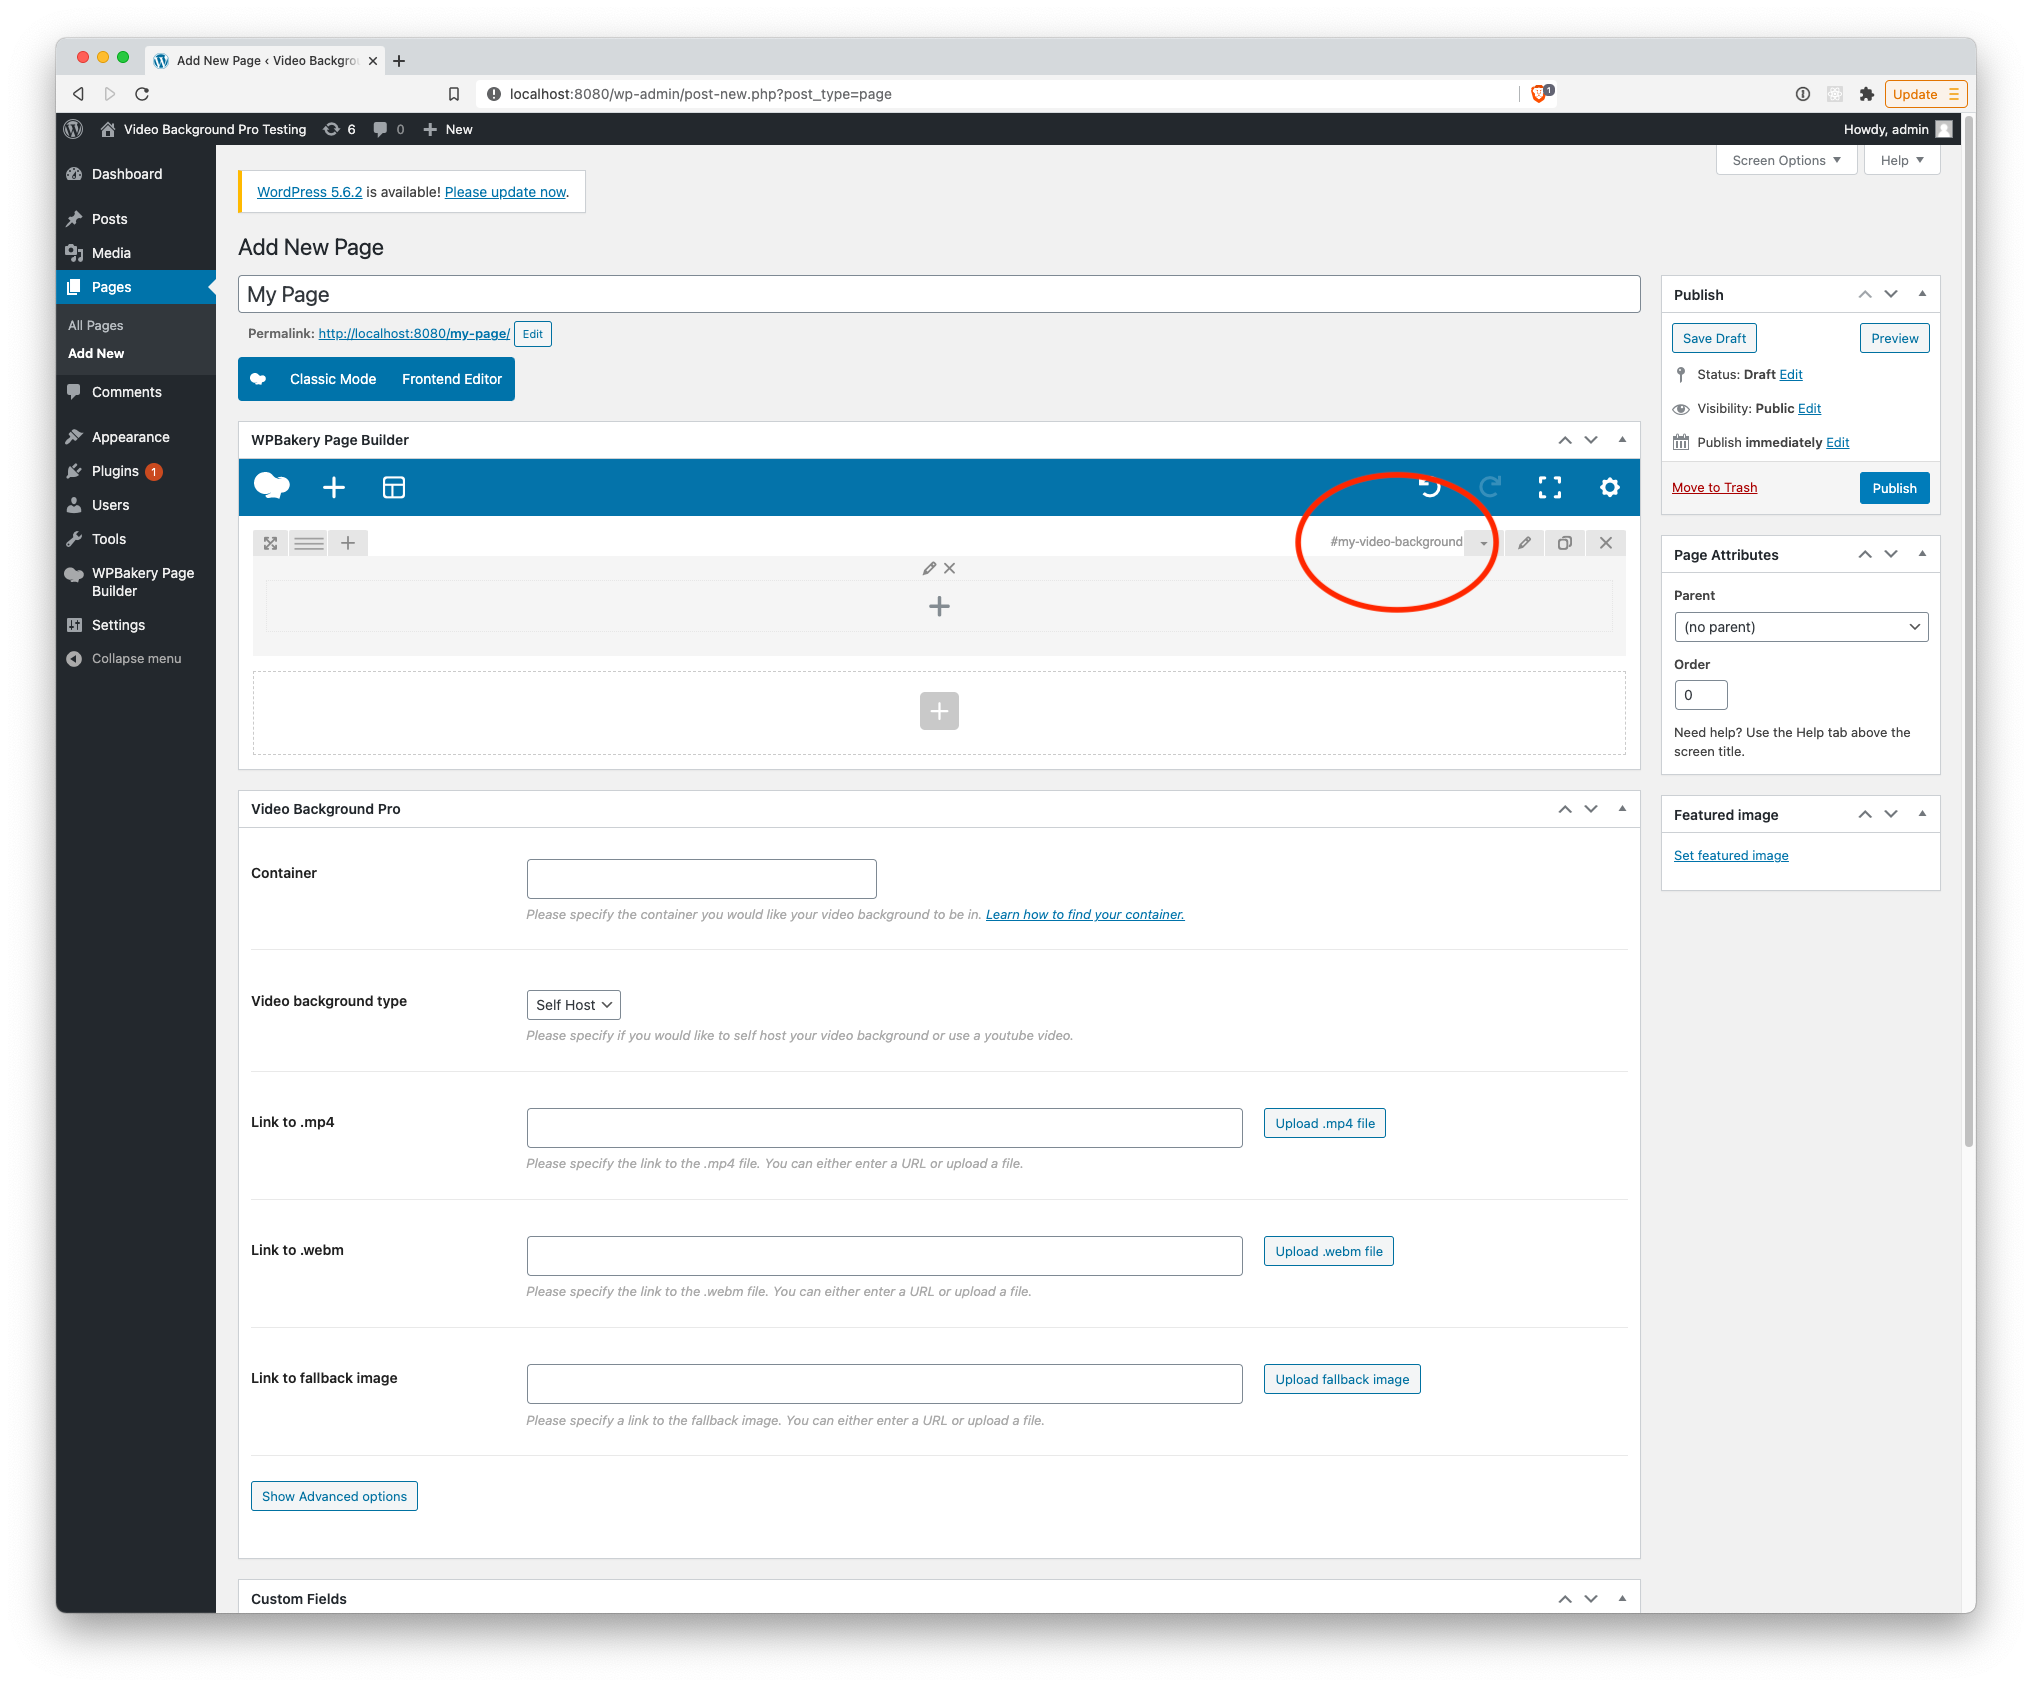Select Frontend Editor tab

(x=452, y=380)
